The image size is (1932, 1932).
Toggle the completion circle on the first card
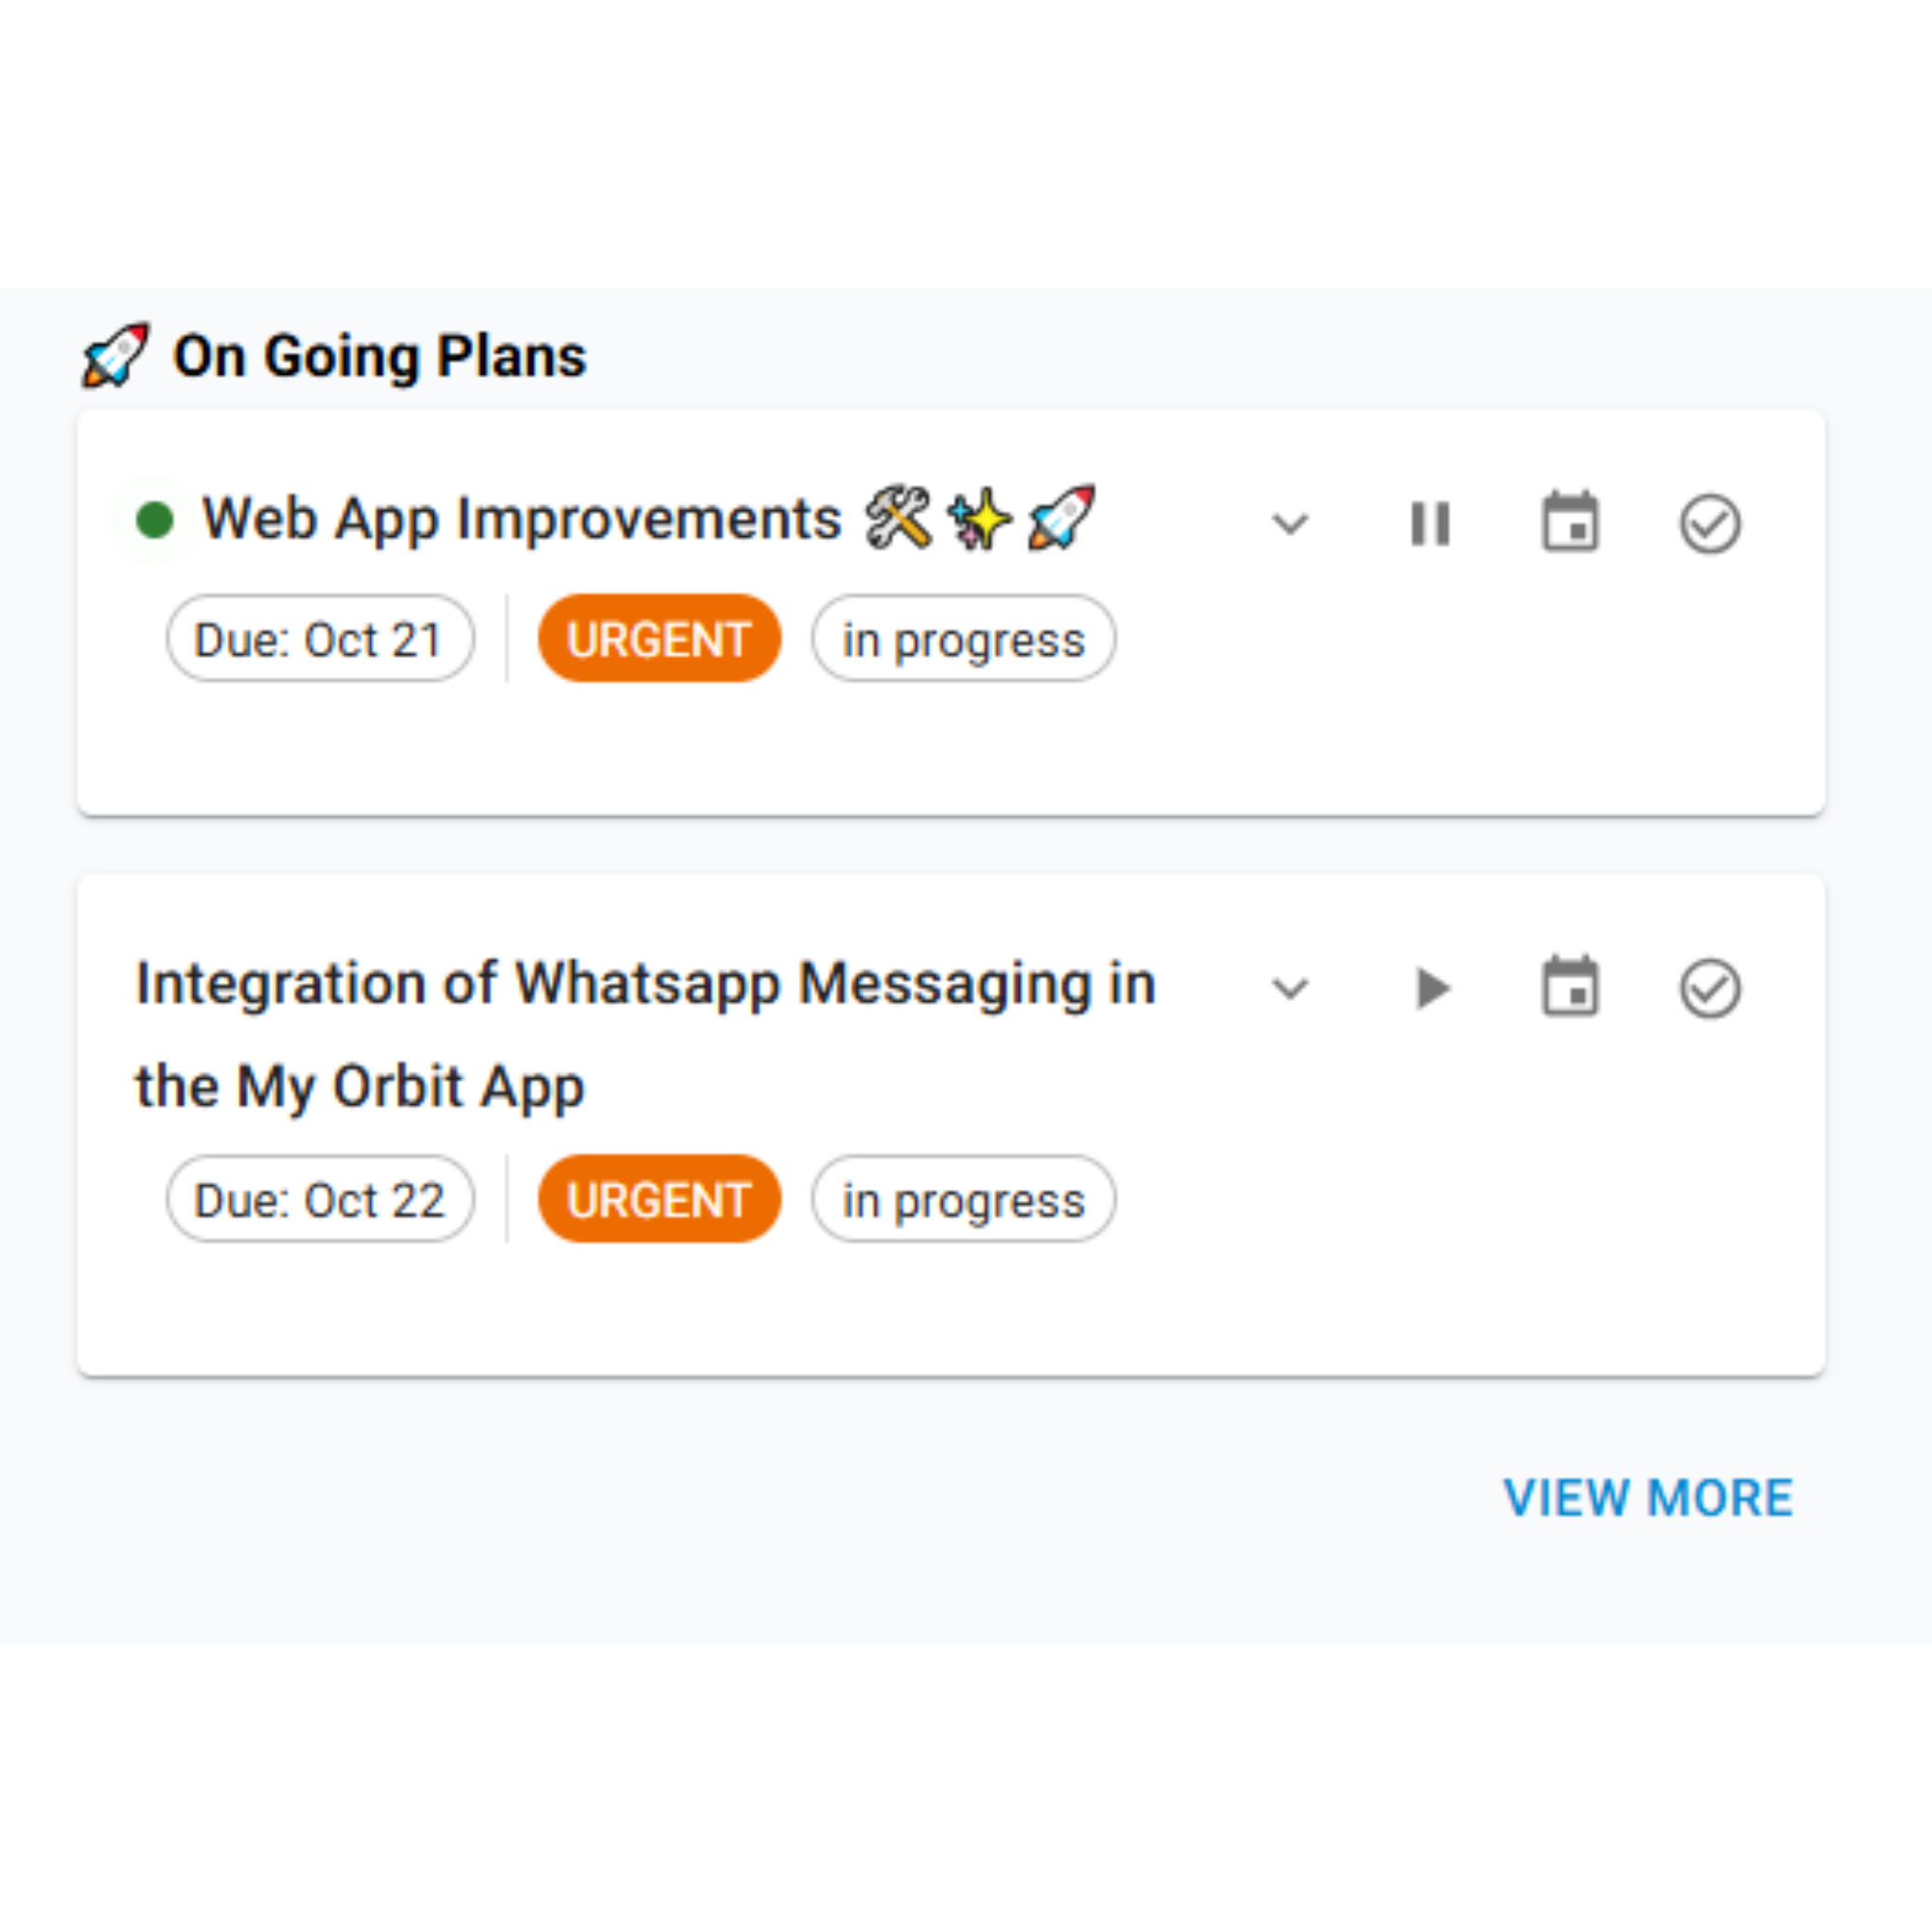1710,523
